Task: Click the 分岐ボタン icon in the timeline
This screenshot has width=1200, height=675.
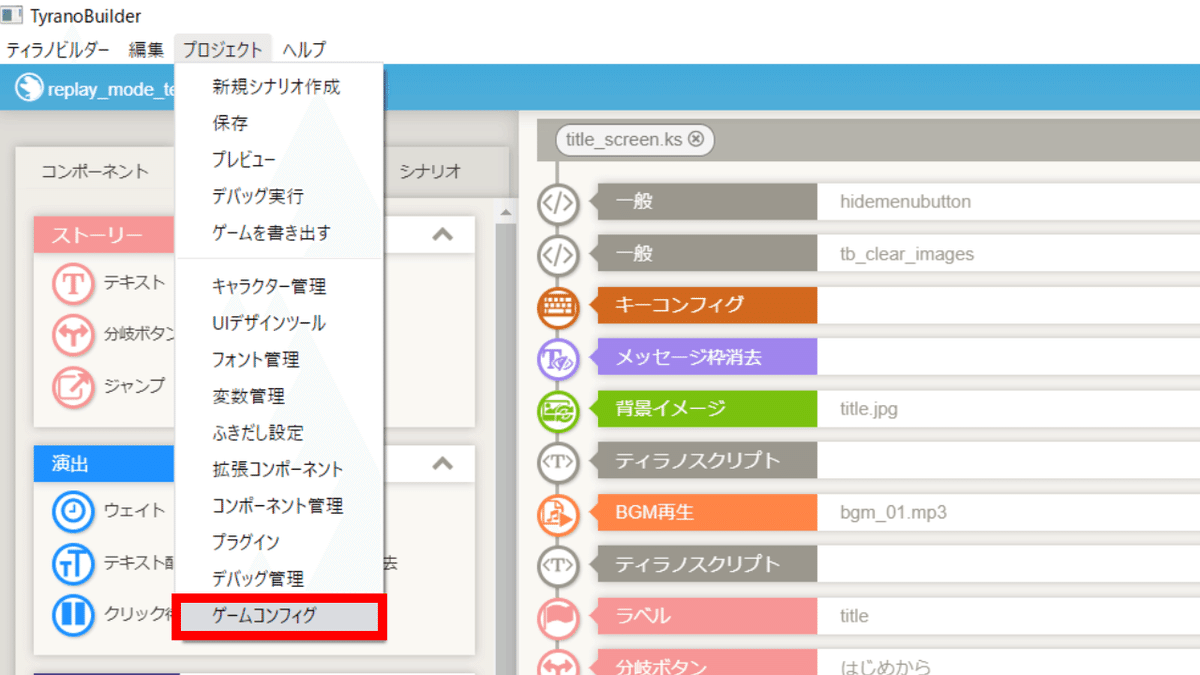Action: click(557, 664)
